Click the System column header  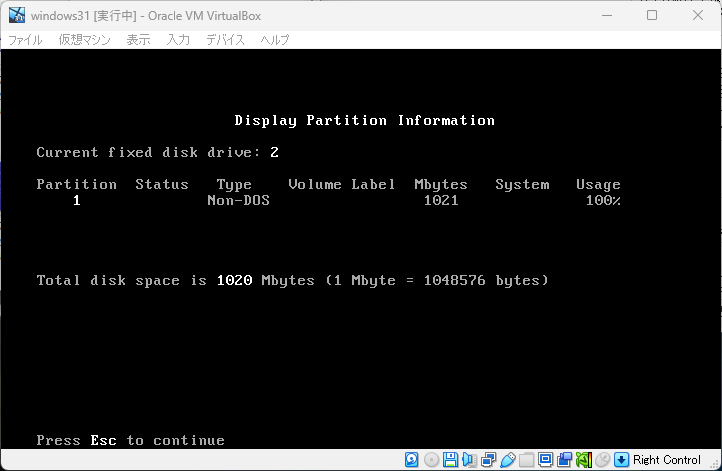pyautogui.click(x=522, y=185)
